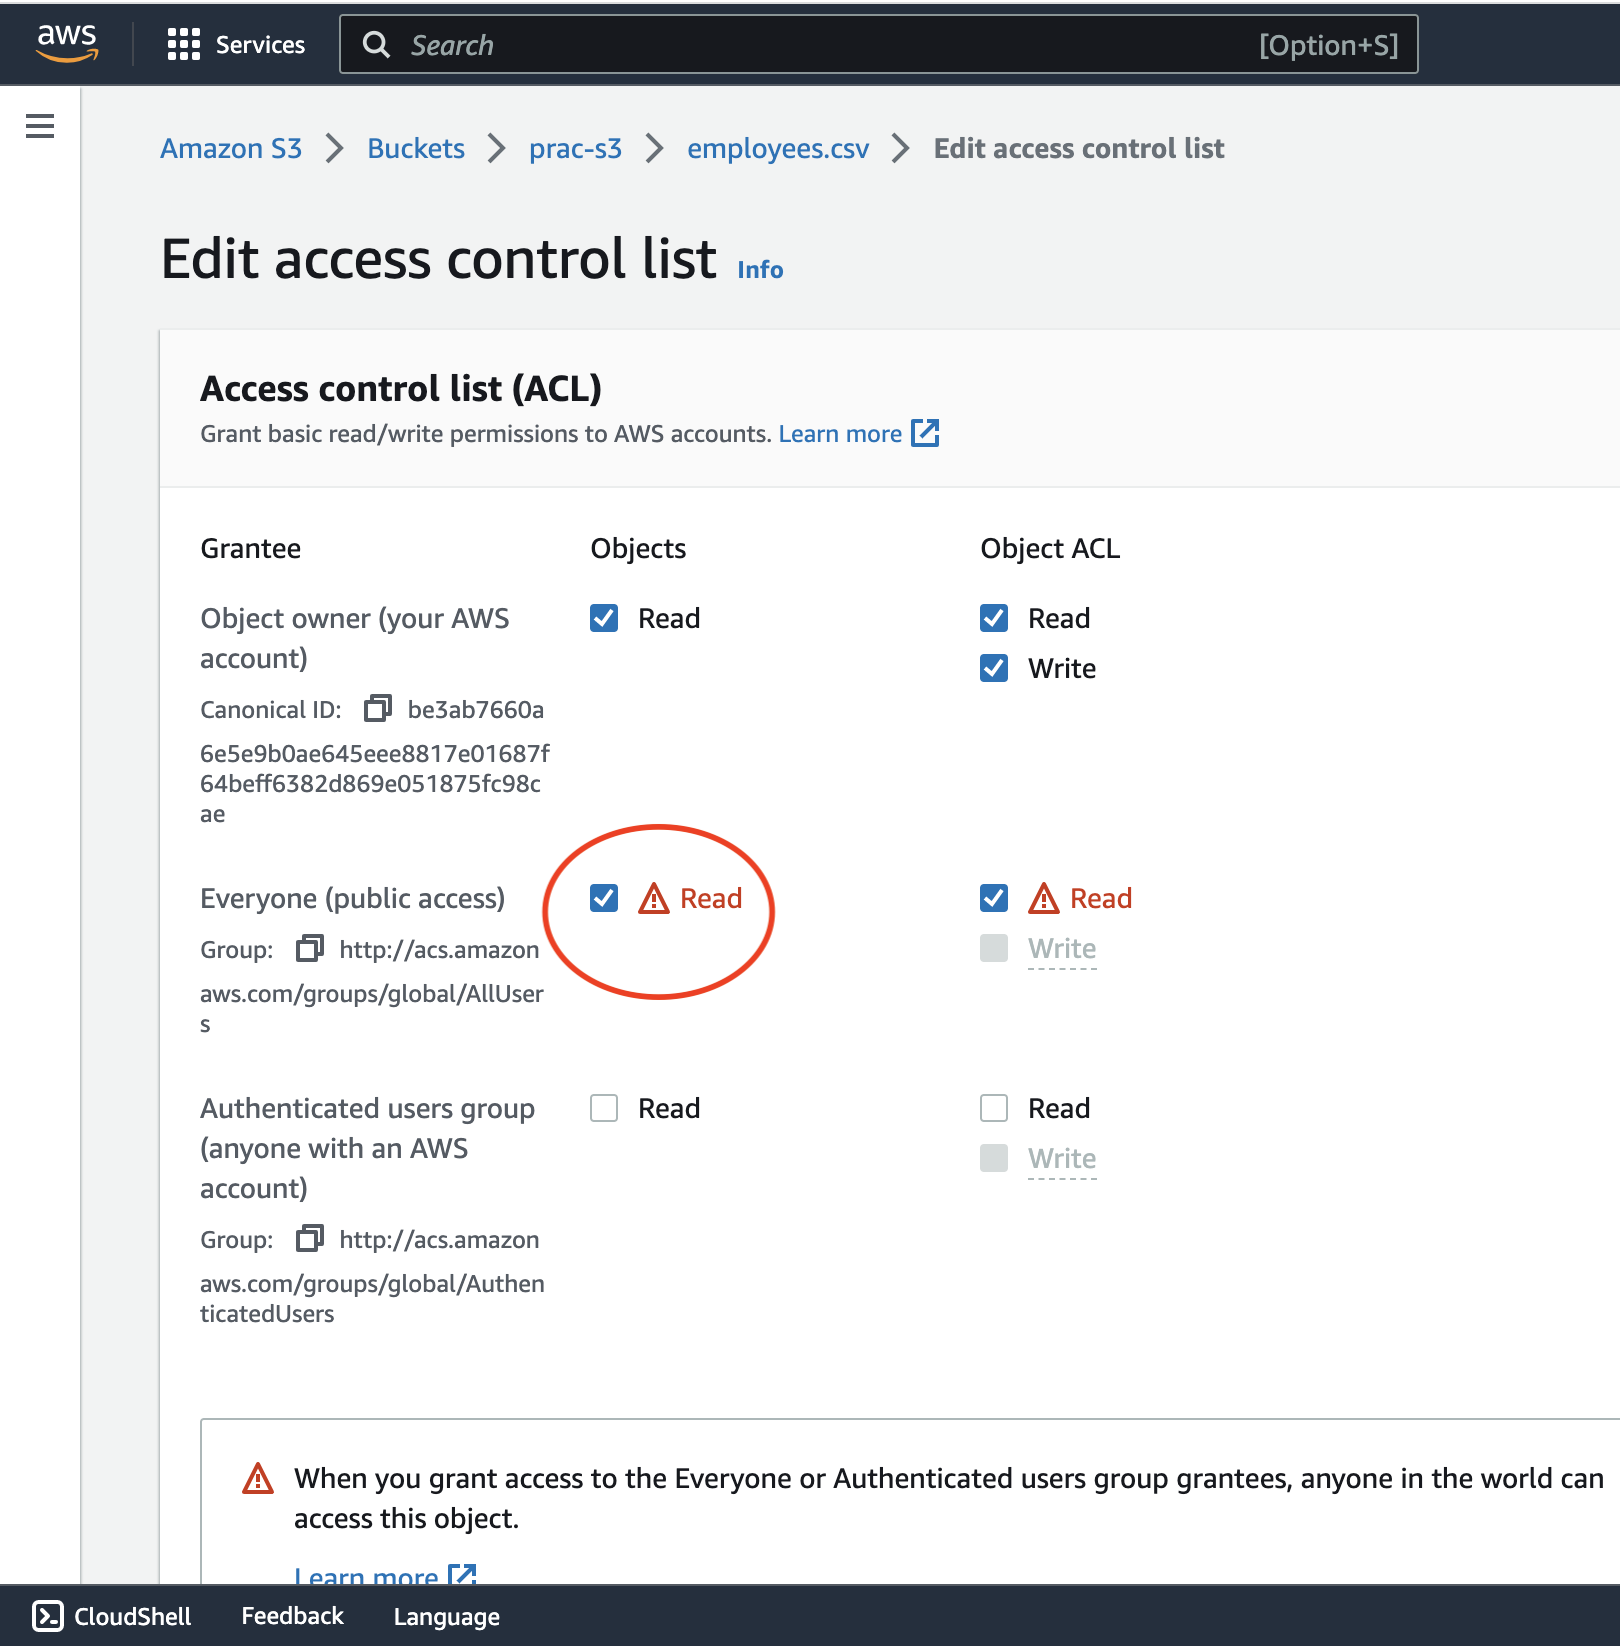Open employees.csv breadcrumb link
This screenshot has height=1646, width=1620.
(778, 148)
